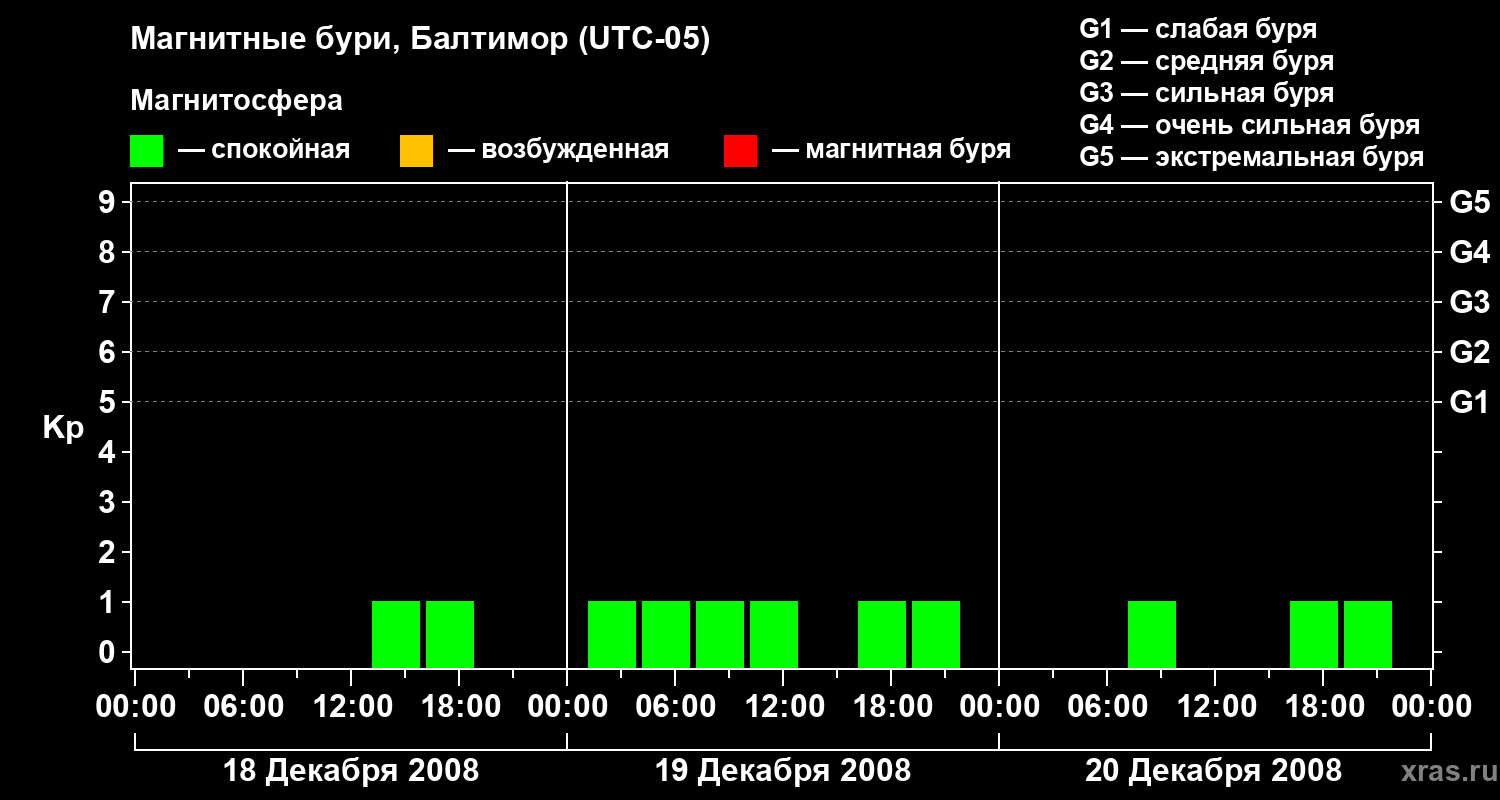The image size is (1500, 800).
Task: Click the lone morning green bar on 20 December
Action: (1152, 634)
